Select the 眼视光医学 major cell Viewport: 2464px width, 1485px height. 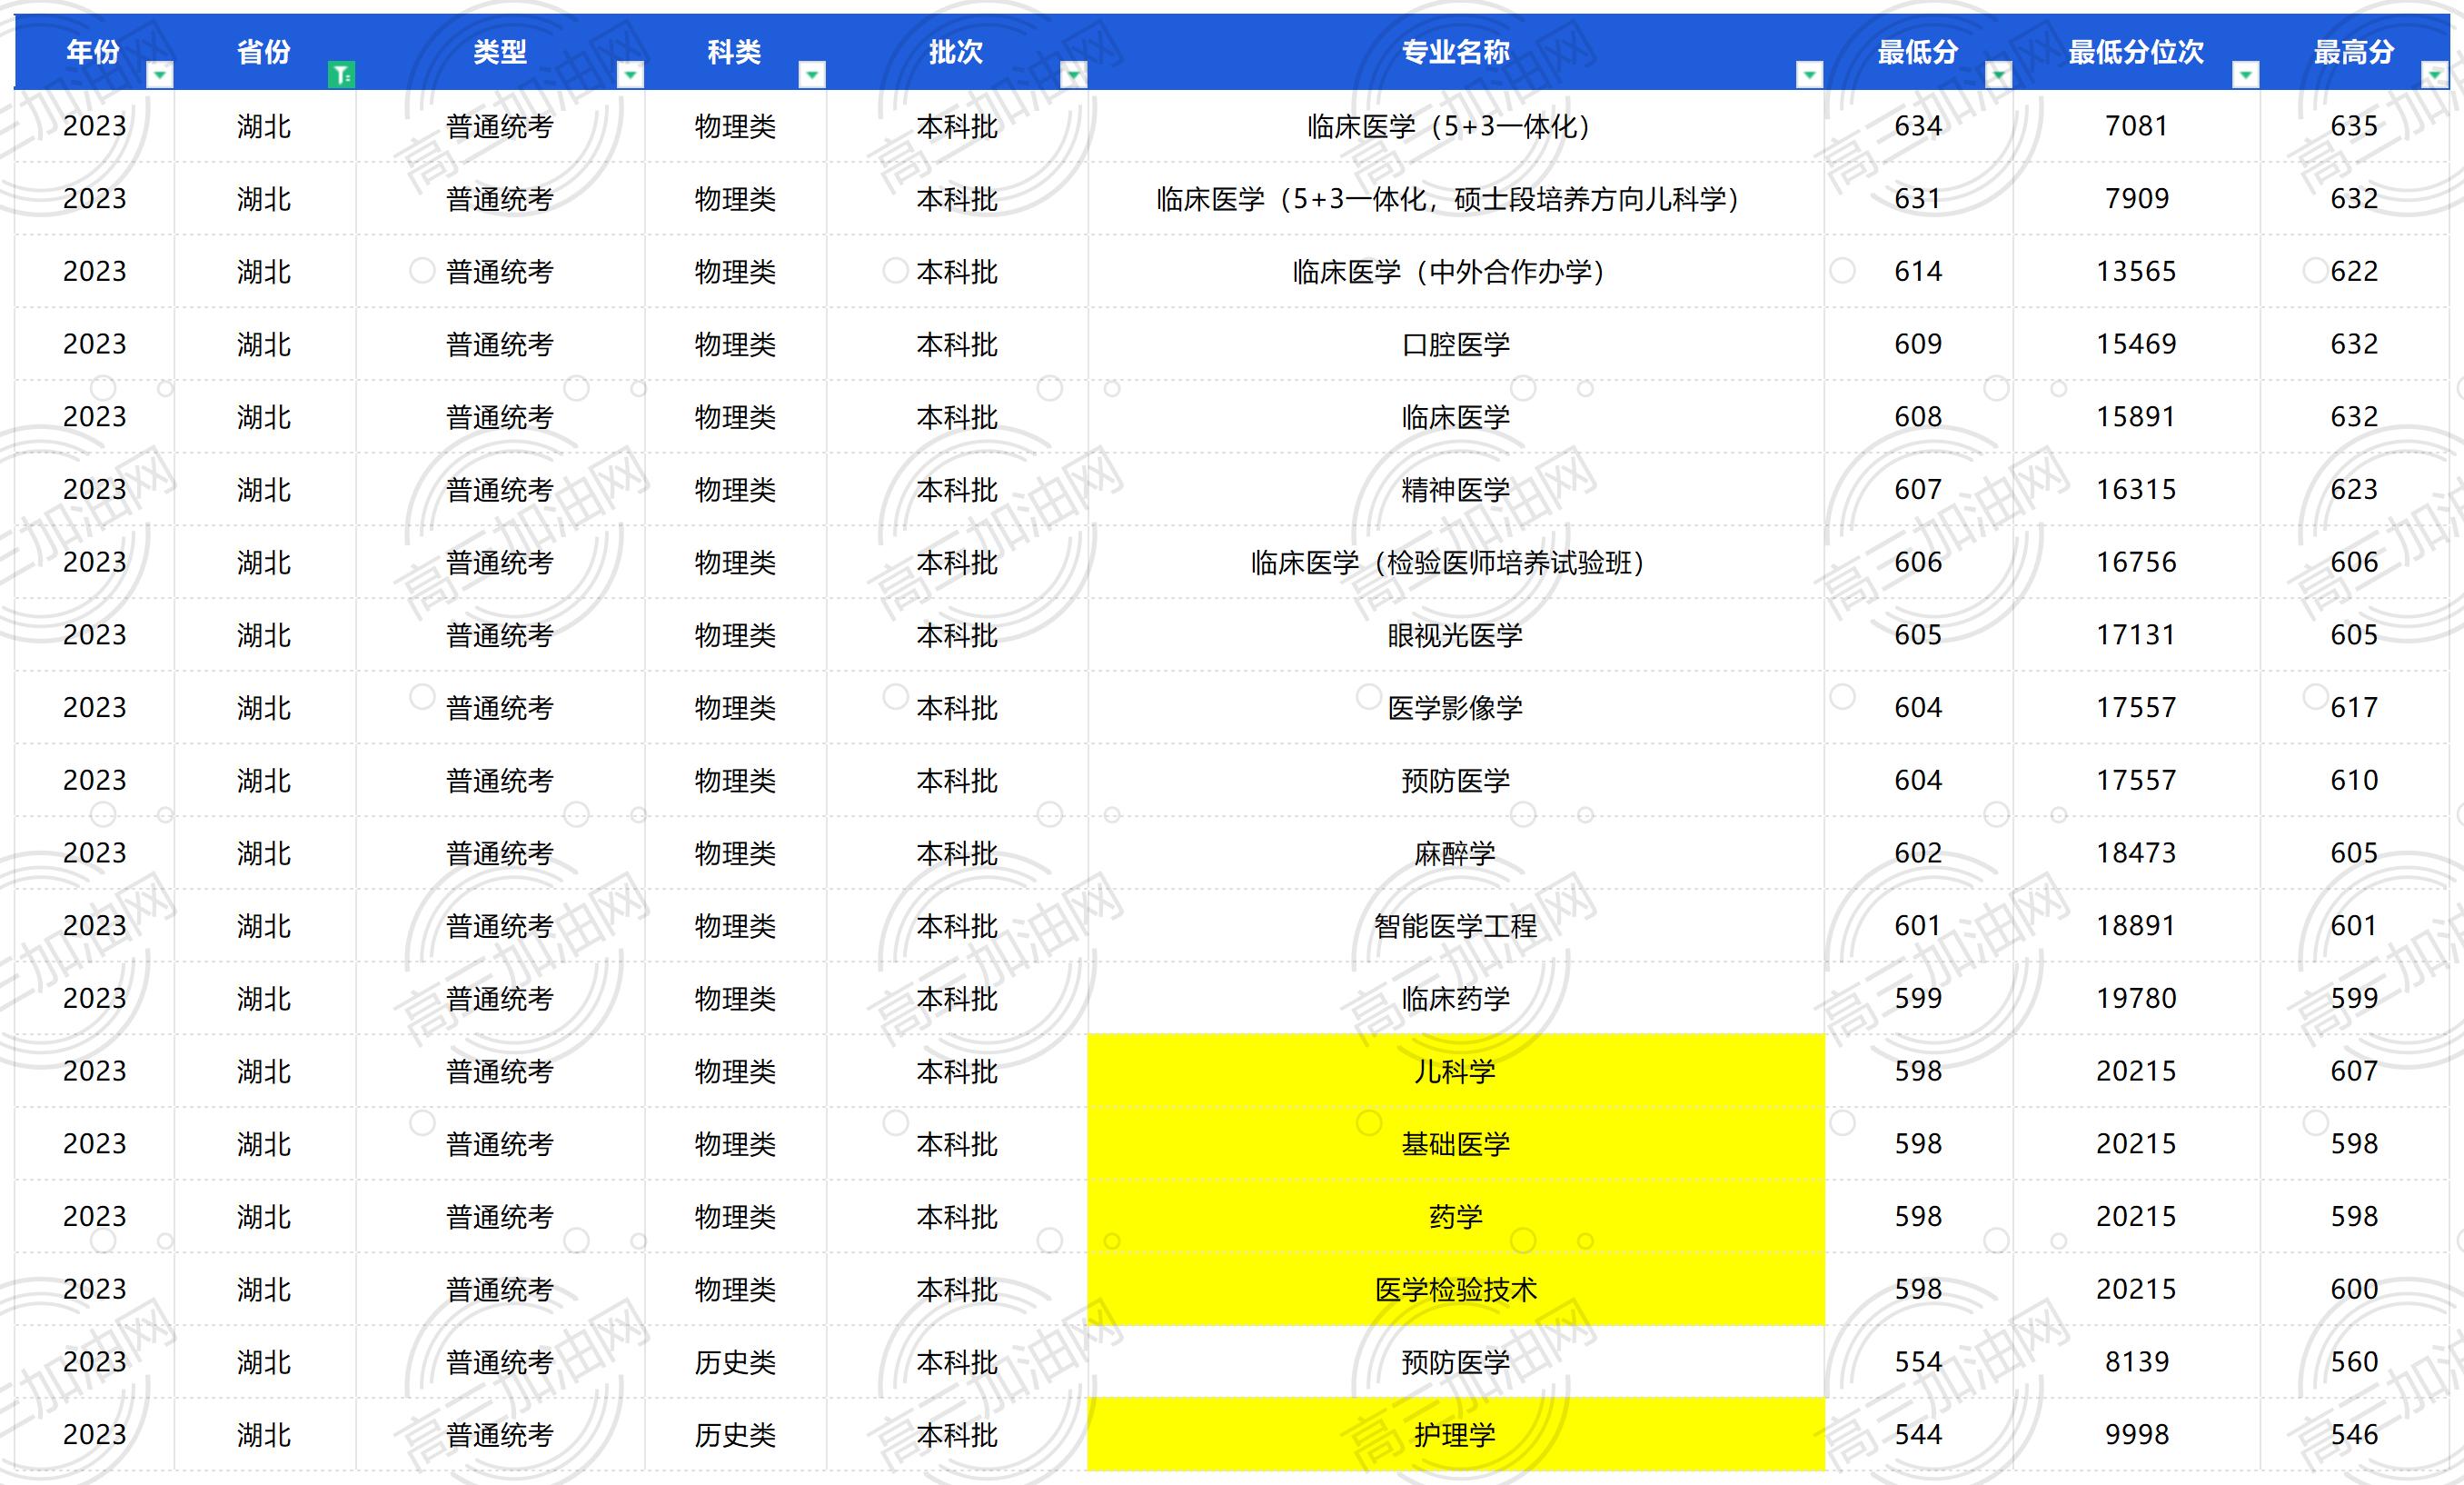tap(1456, 635)
